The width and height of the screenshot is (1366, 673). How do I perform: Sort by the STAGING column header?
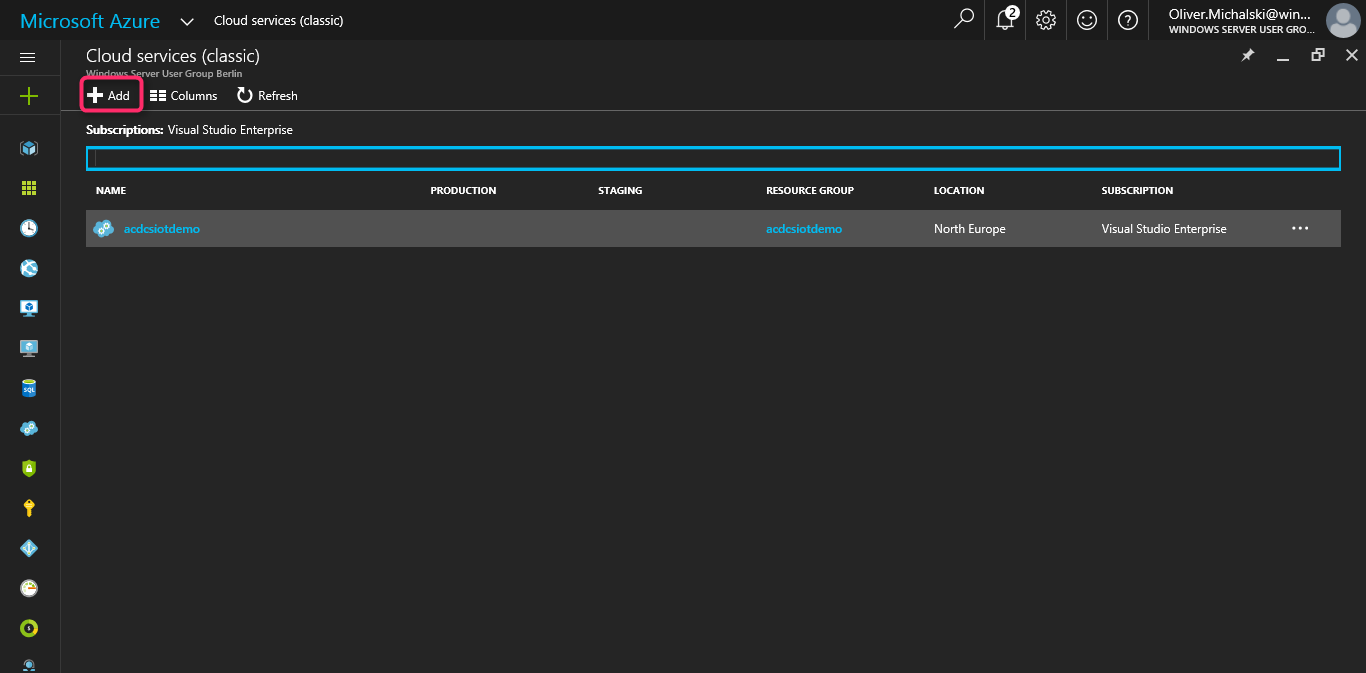point(620,190)
